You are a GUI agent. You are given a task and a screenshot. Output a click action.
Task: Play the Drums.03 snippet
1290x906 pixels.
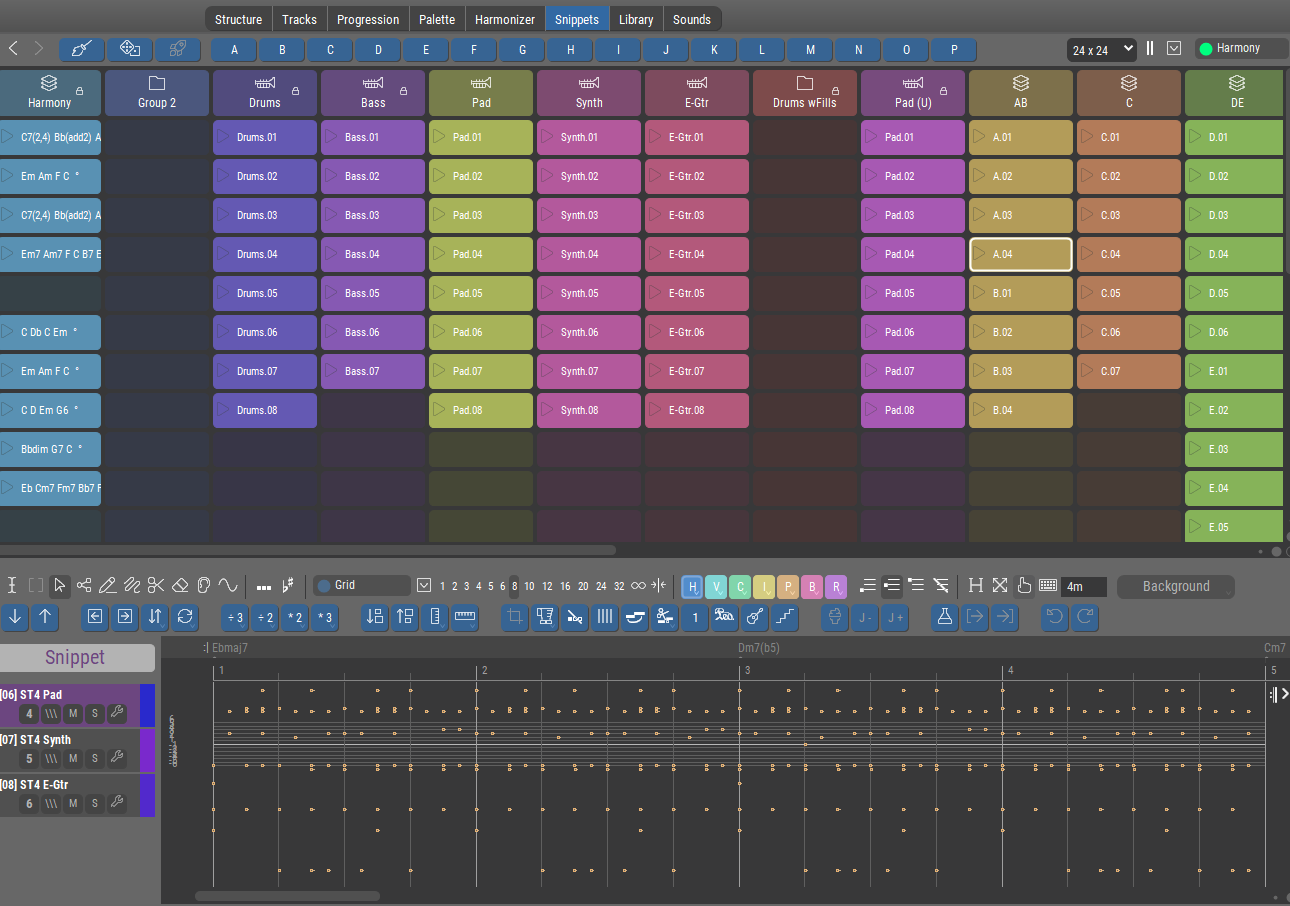(x=224, y=215)
